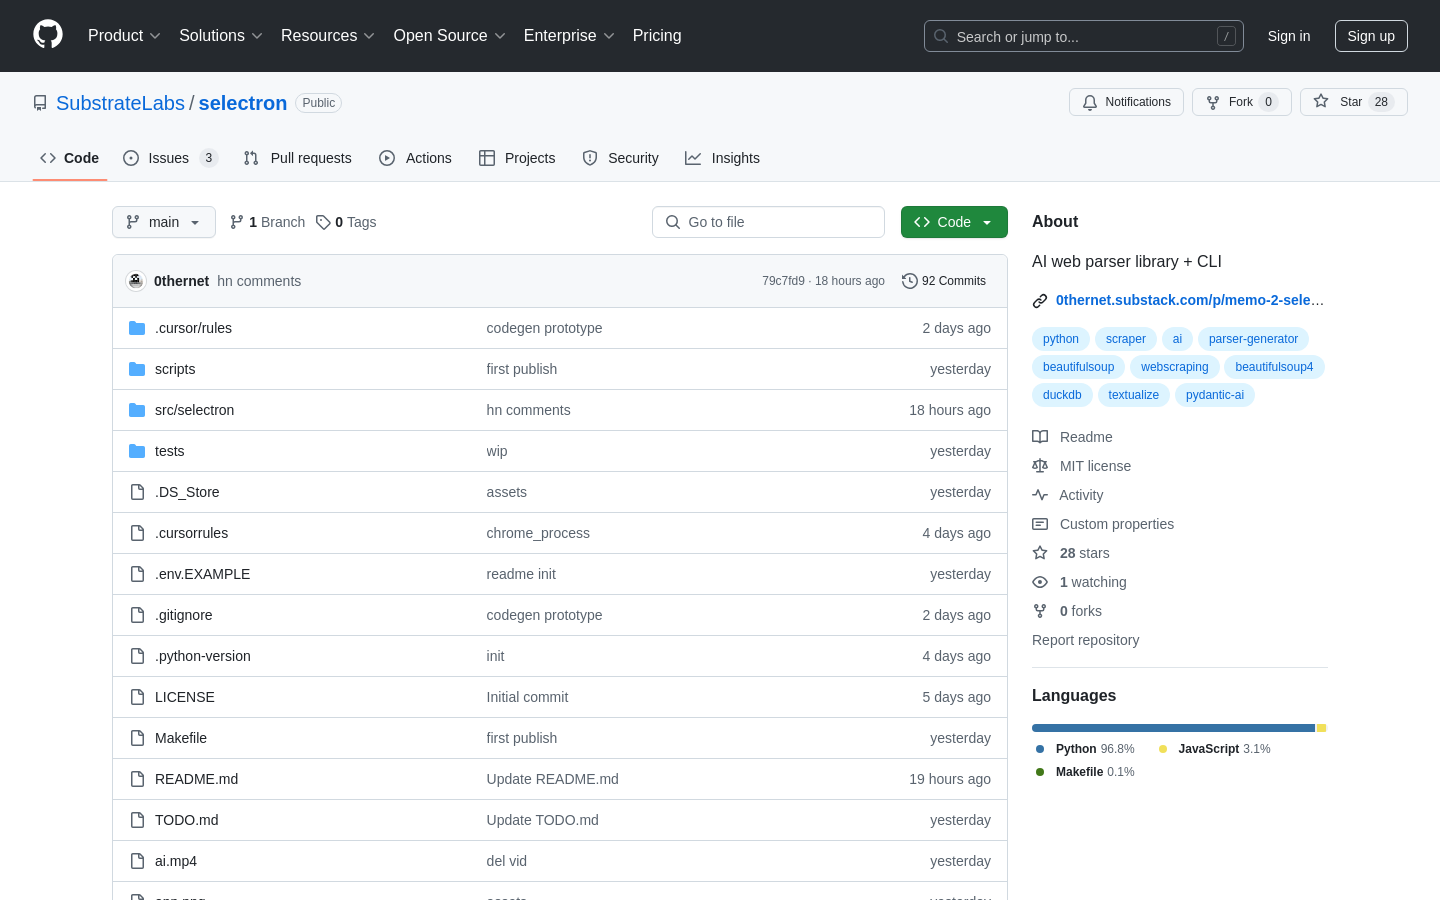
Task: Click the pydantic-ai topic tag
Action: pos(1215,395)
